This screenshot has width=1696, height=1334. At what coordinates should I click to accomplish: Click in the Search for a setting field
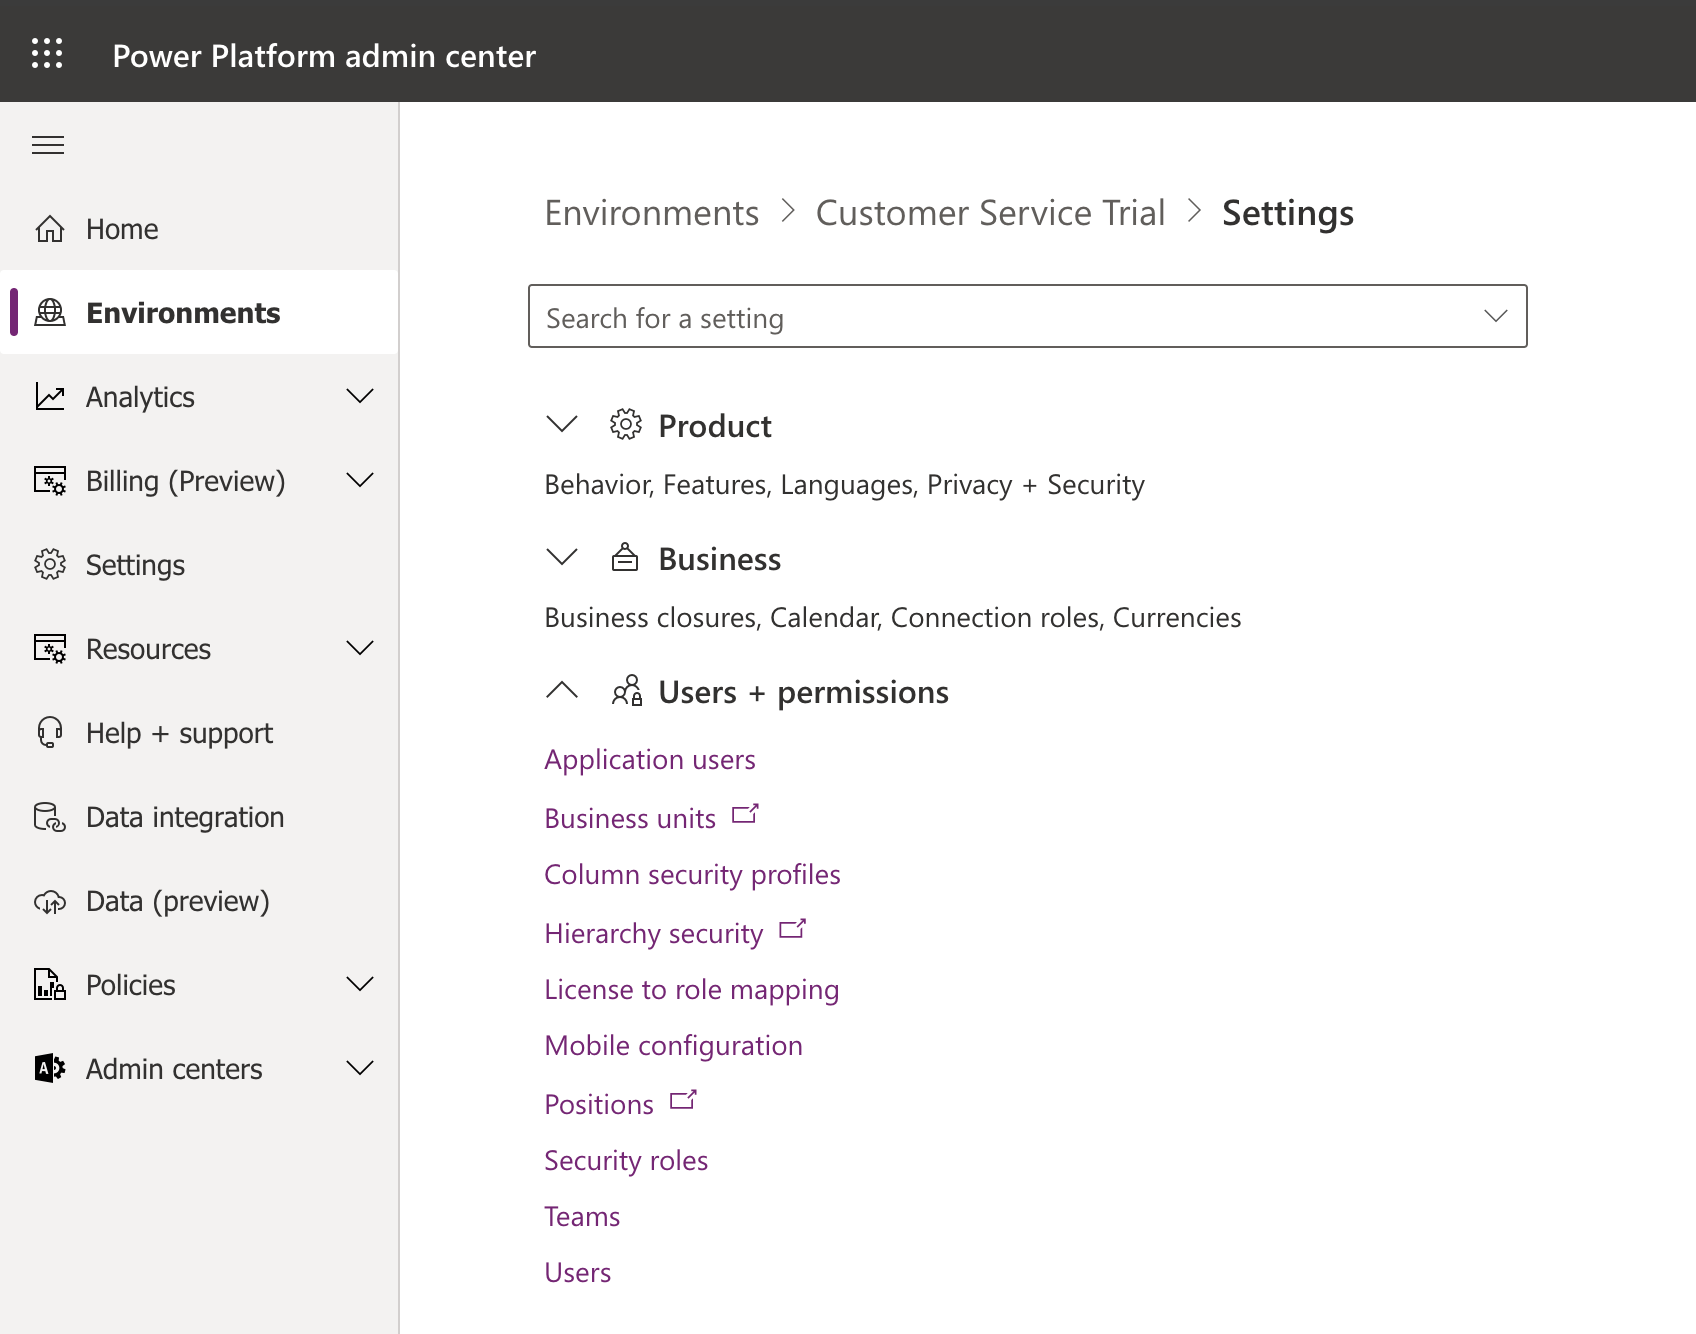point(1028,316)
